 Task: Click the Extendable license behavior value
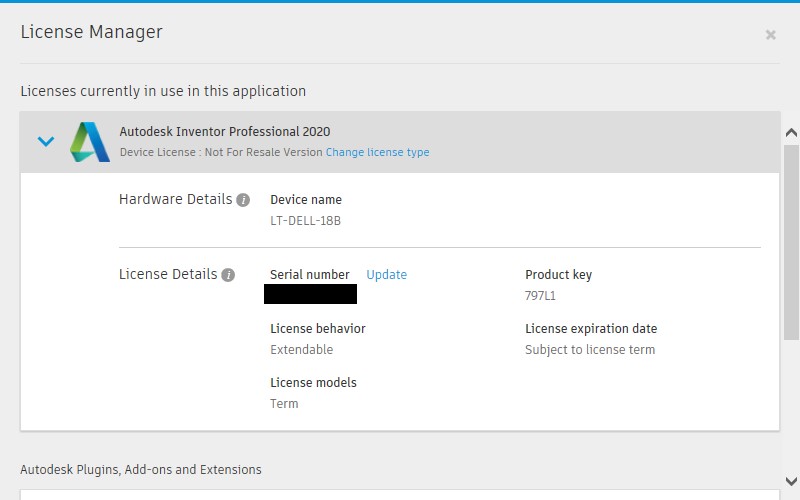click(301, 350)
